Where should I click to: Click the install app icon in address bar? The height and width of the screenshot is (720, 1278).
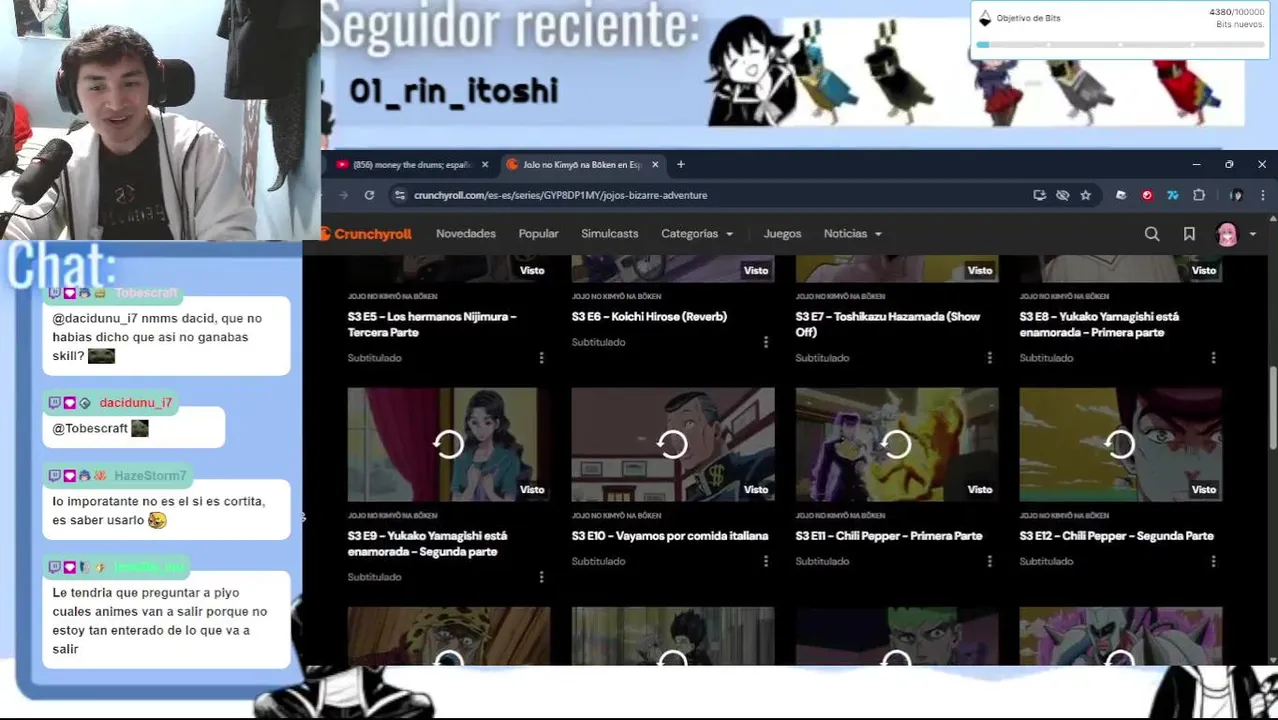click(1039, 195)
